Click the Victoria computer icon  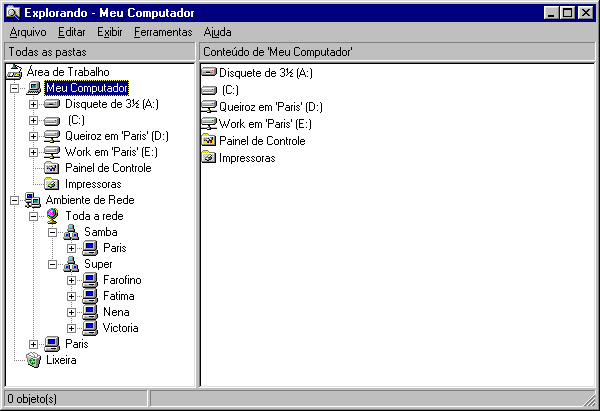90,328
